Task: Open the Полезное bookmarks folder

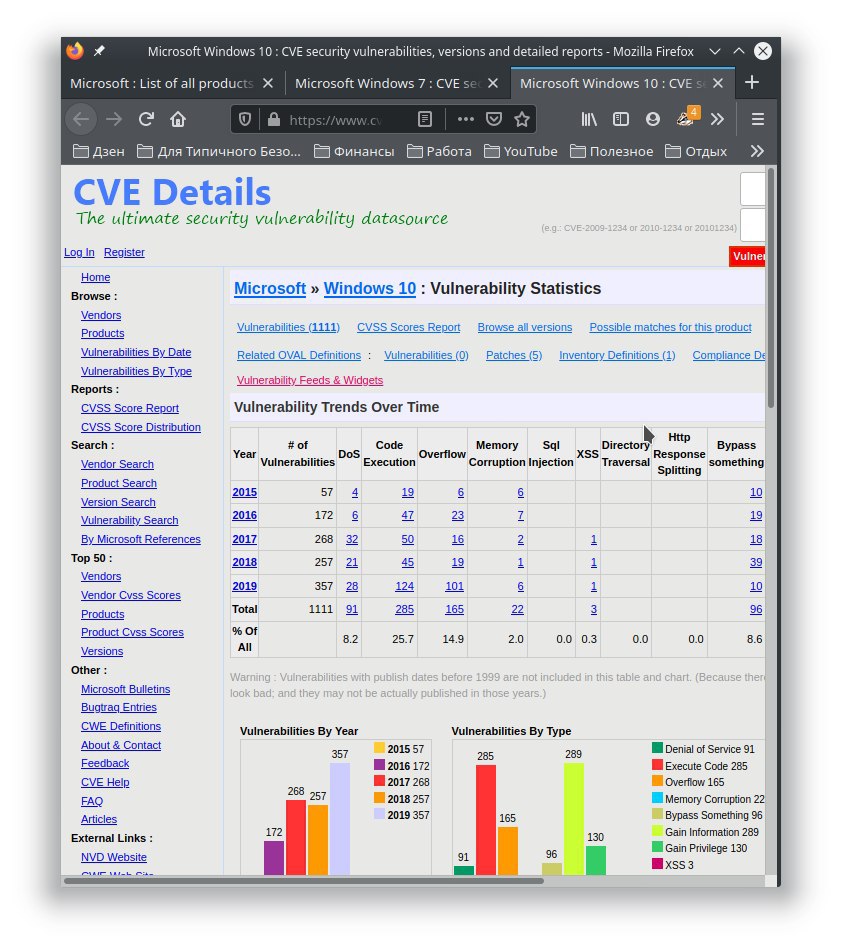Action: (x=612, y=151)
